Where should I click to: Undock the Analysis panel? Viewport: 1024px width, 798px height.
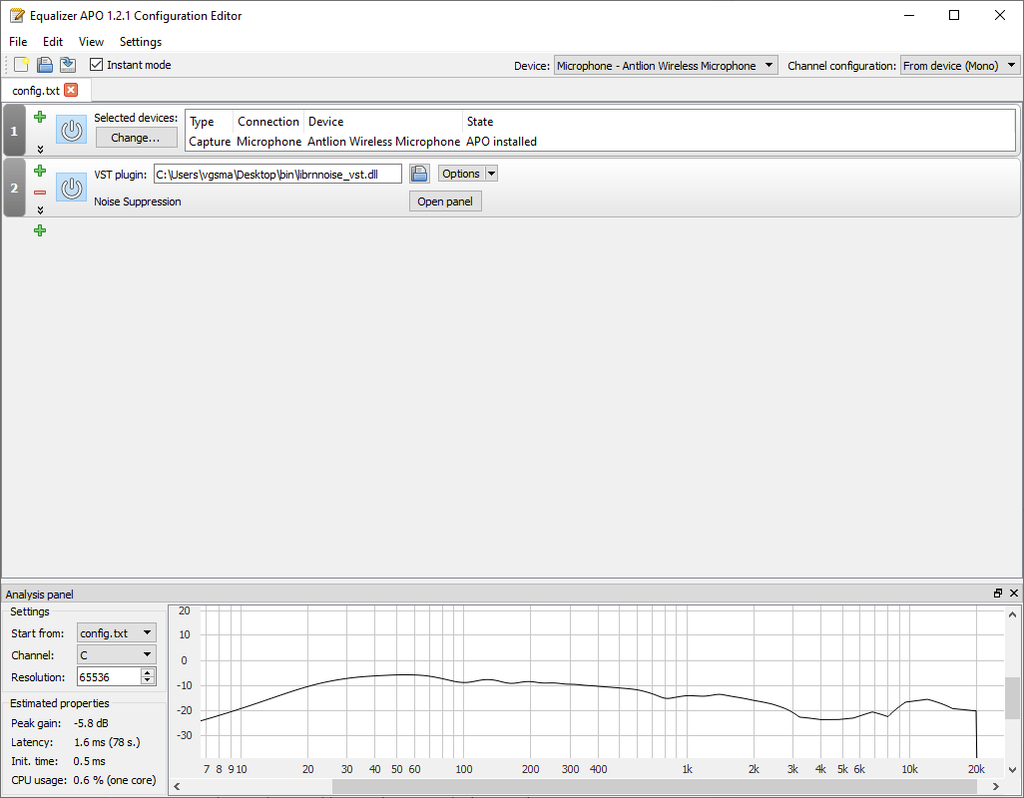[998, 594]
